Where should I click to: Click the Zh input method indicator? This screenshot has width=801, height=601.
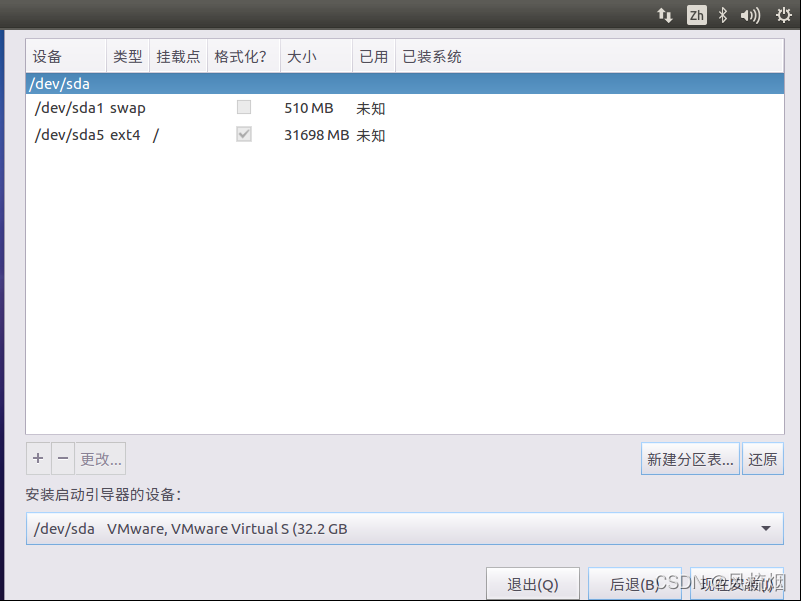click(696, 15)
